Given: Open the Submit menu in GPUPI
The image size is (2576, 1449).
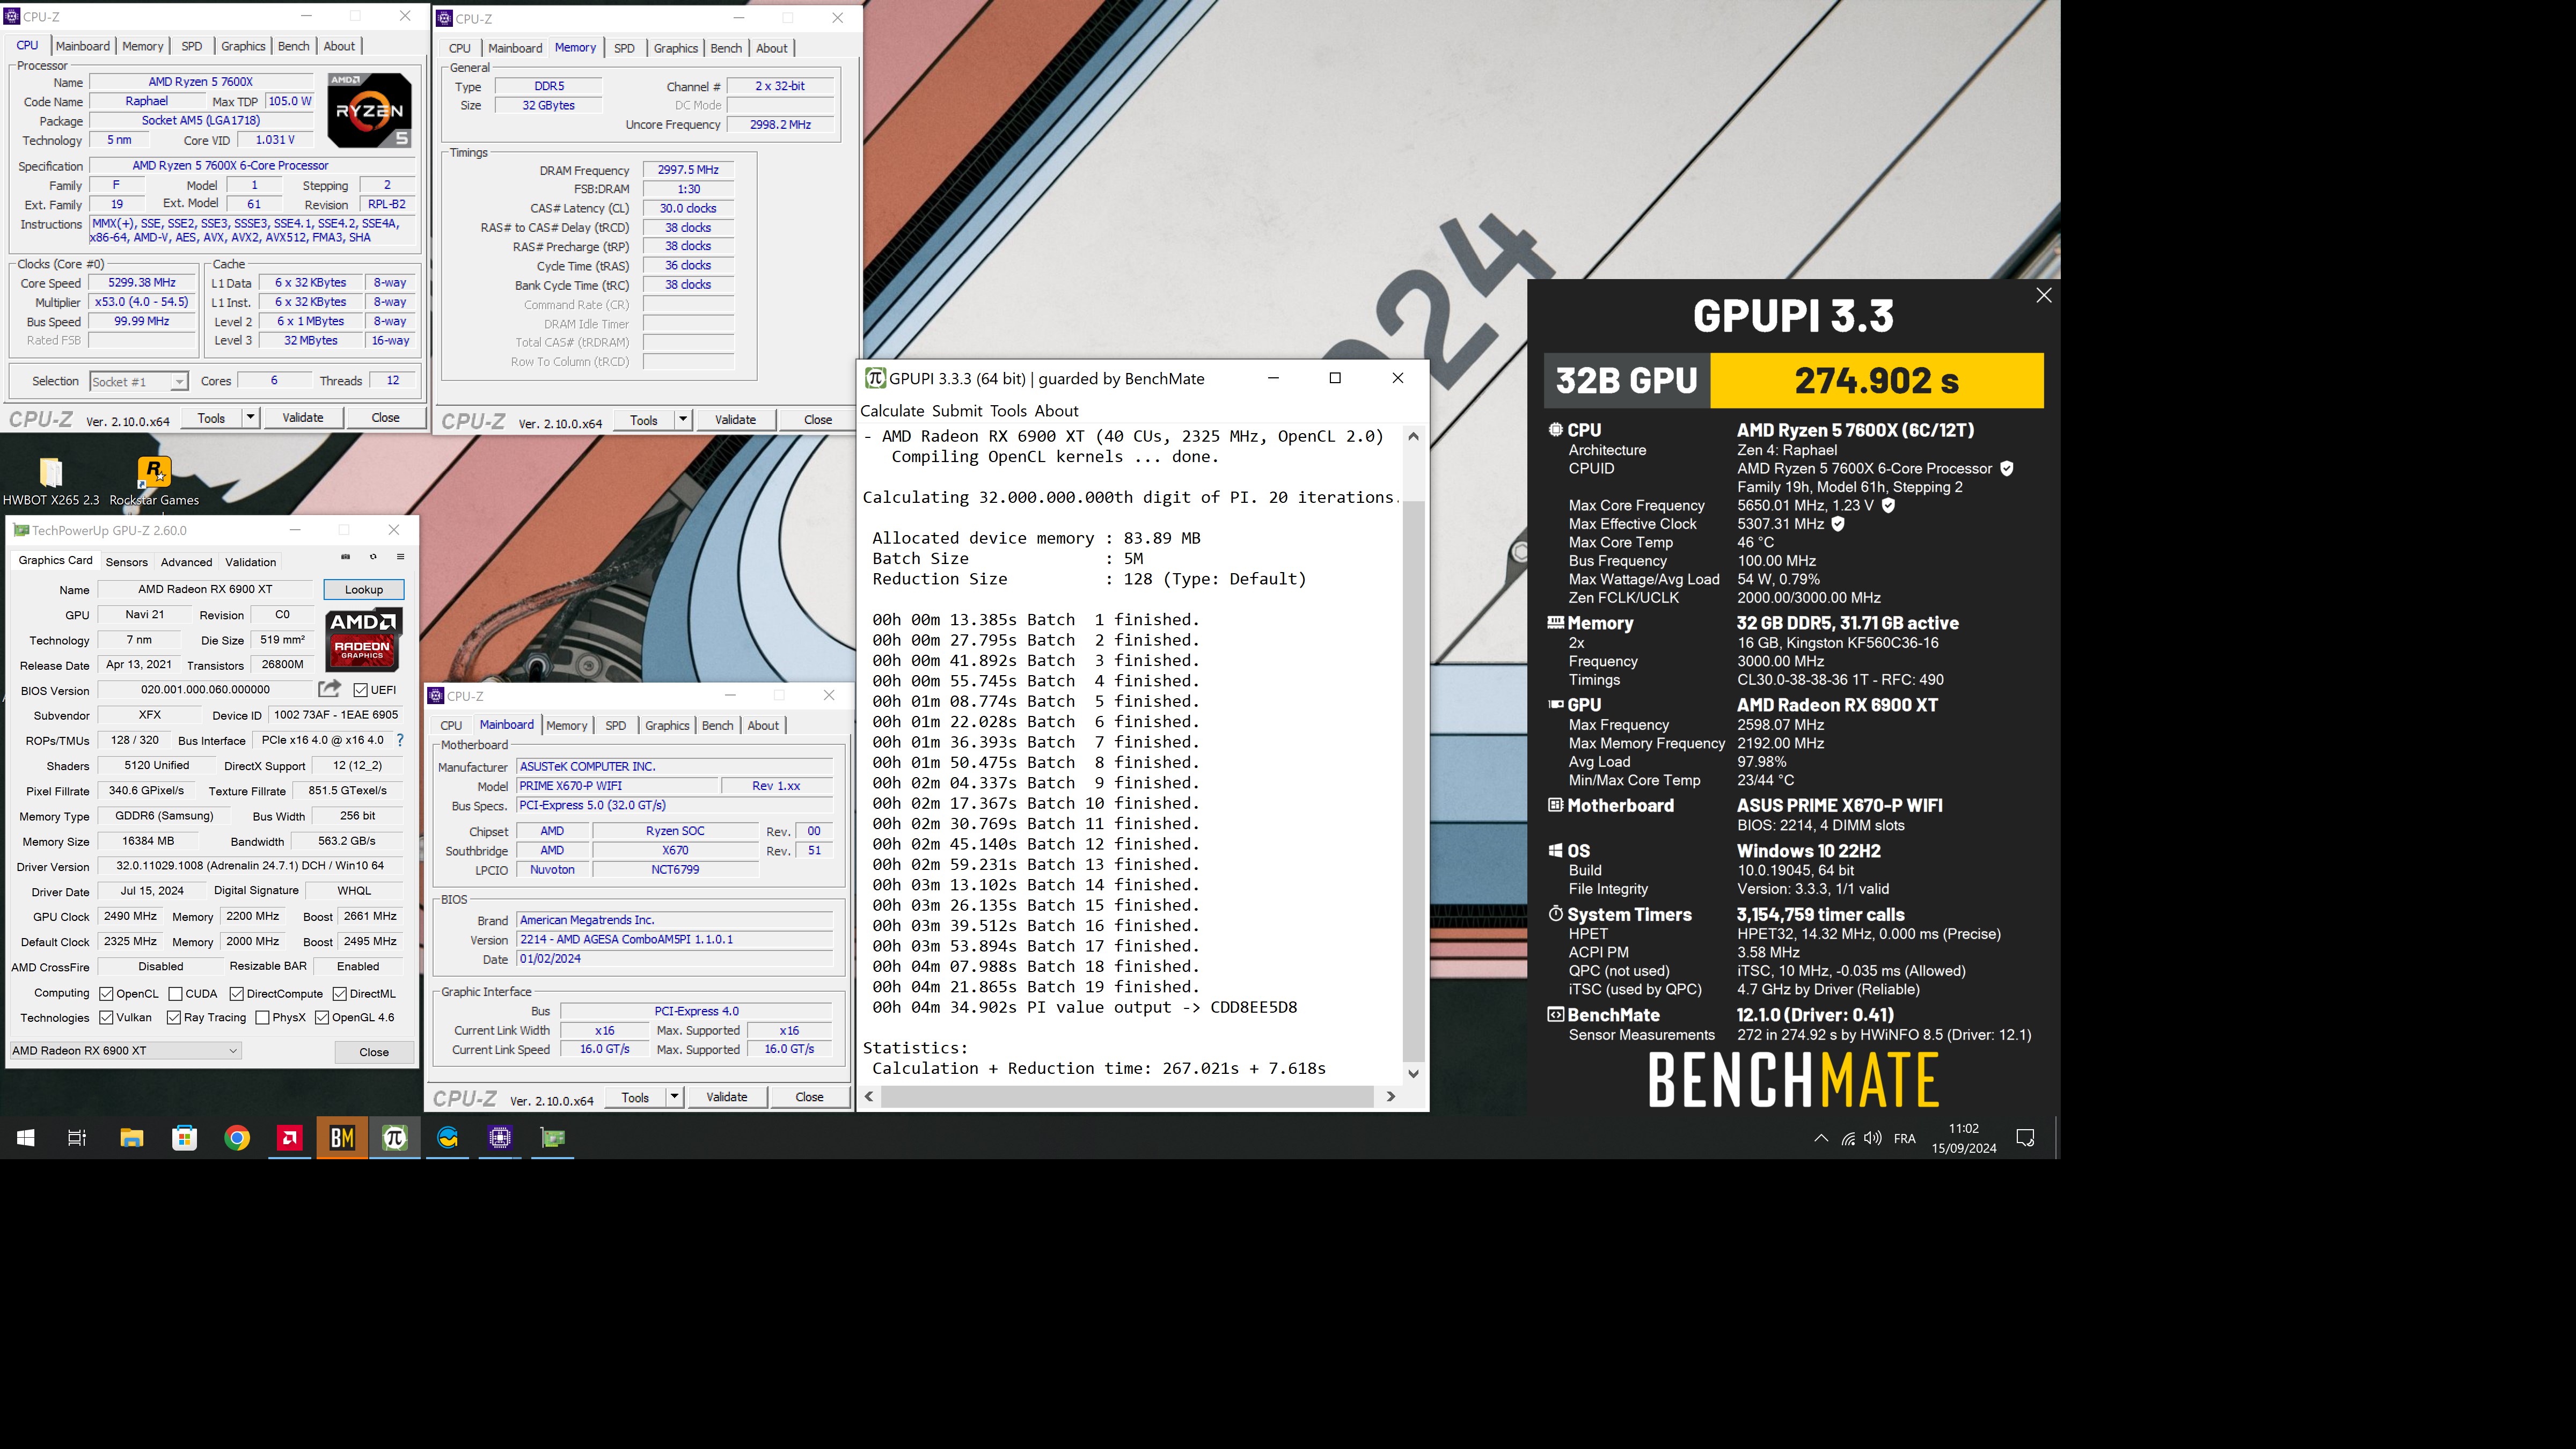Looking at the screenshot, I should (x=957, y=411).
